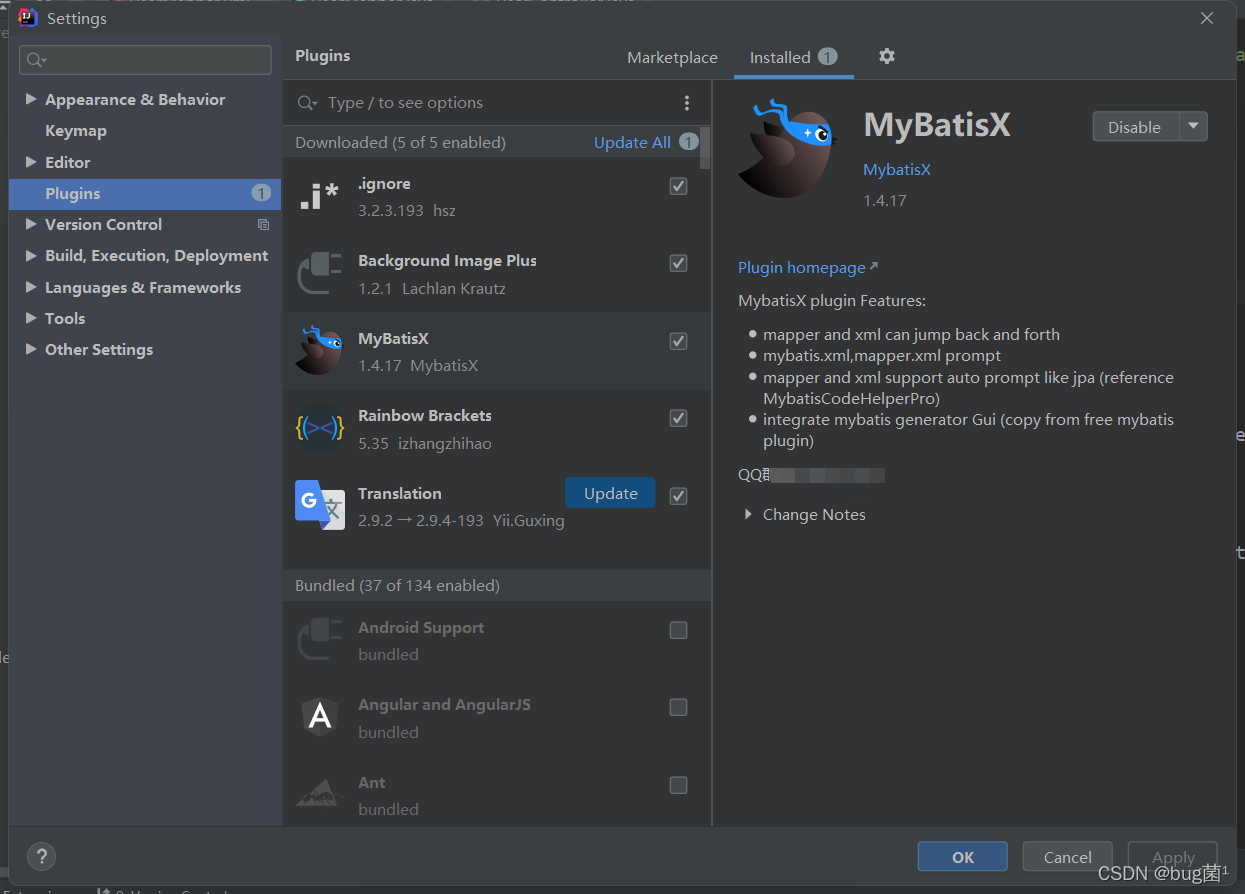
Task: Click the Bundled (37 of 134 enabled) header
Action: [397, 585]
